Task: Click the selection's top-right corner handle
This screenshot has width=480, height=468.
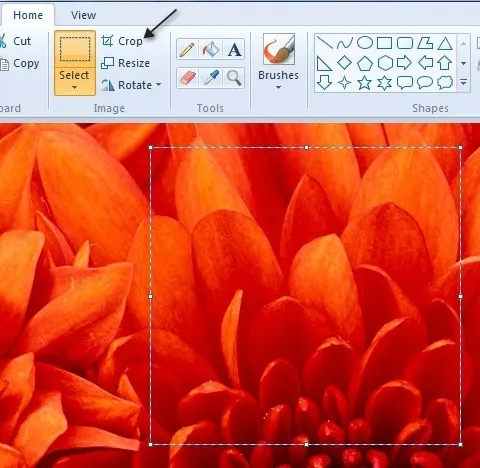Action: pyautogui.click(x=461, y=147)
